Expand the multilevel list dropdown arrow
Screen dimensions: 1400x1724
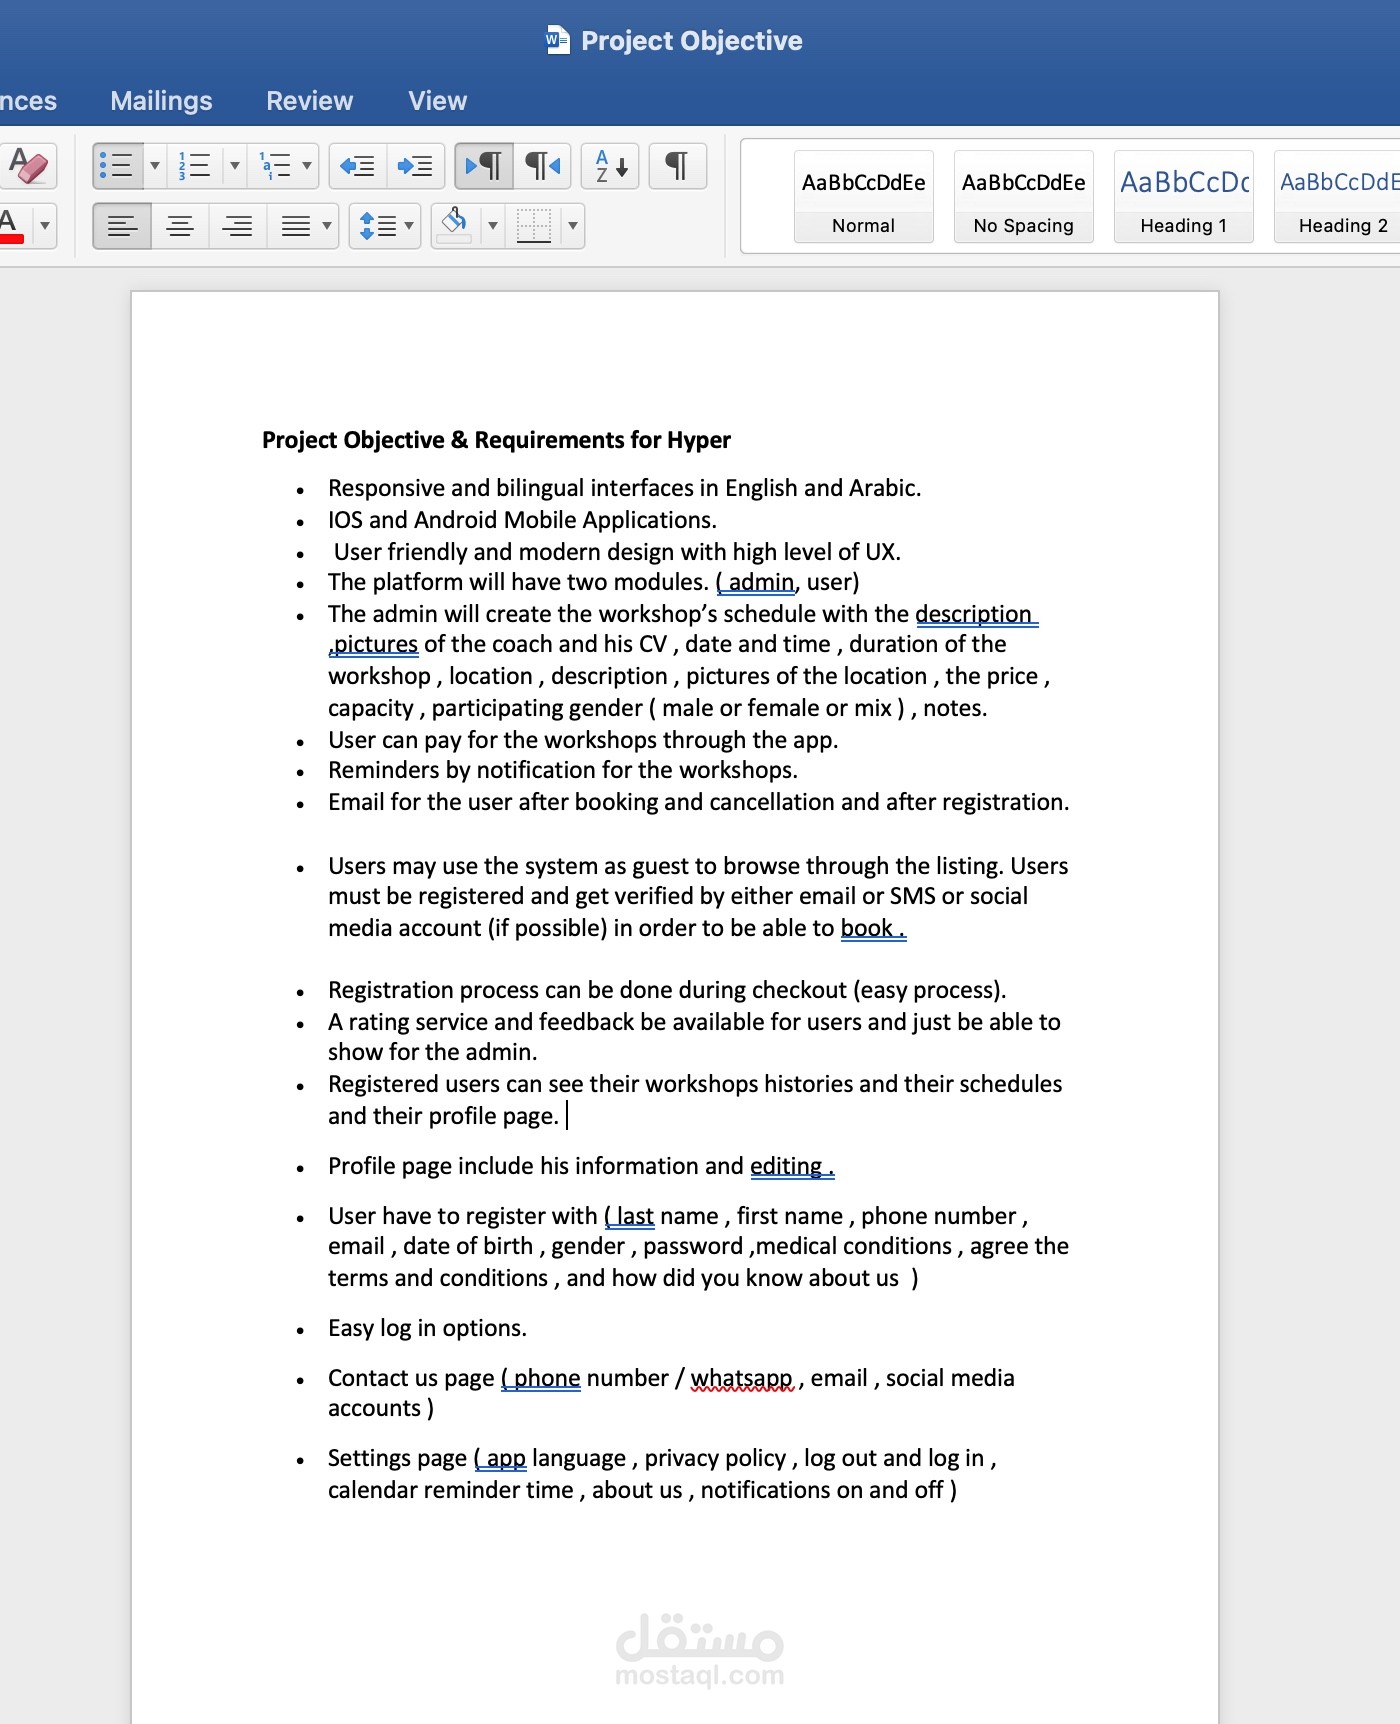(307, 166)
